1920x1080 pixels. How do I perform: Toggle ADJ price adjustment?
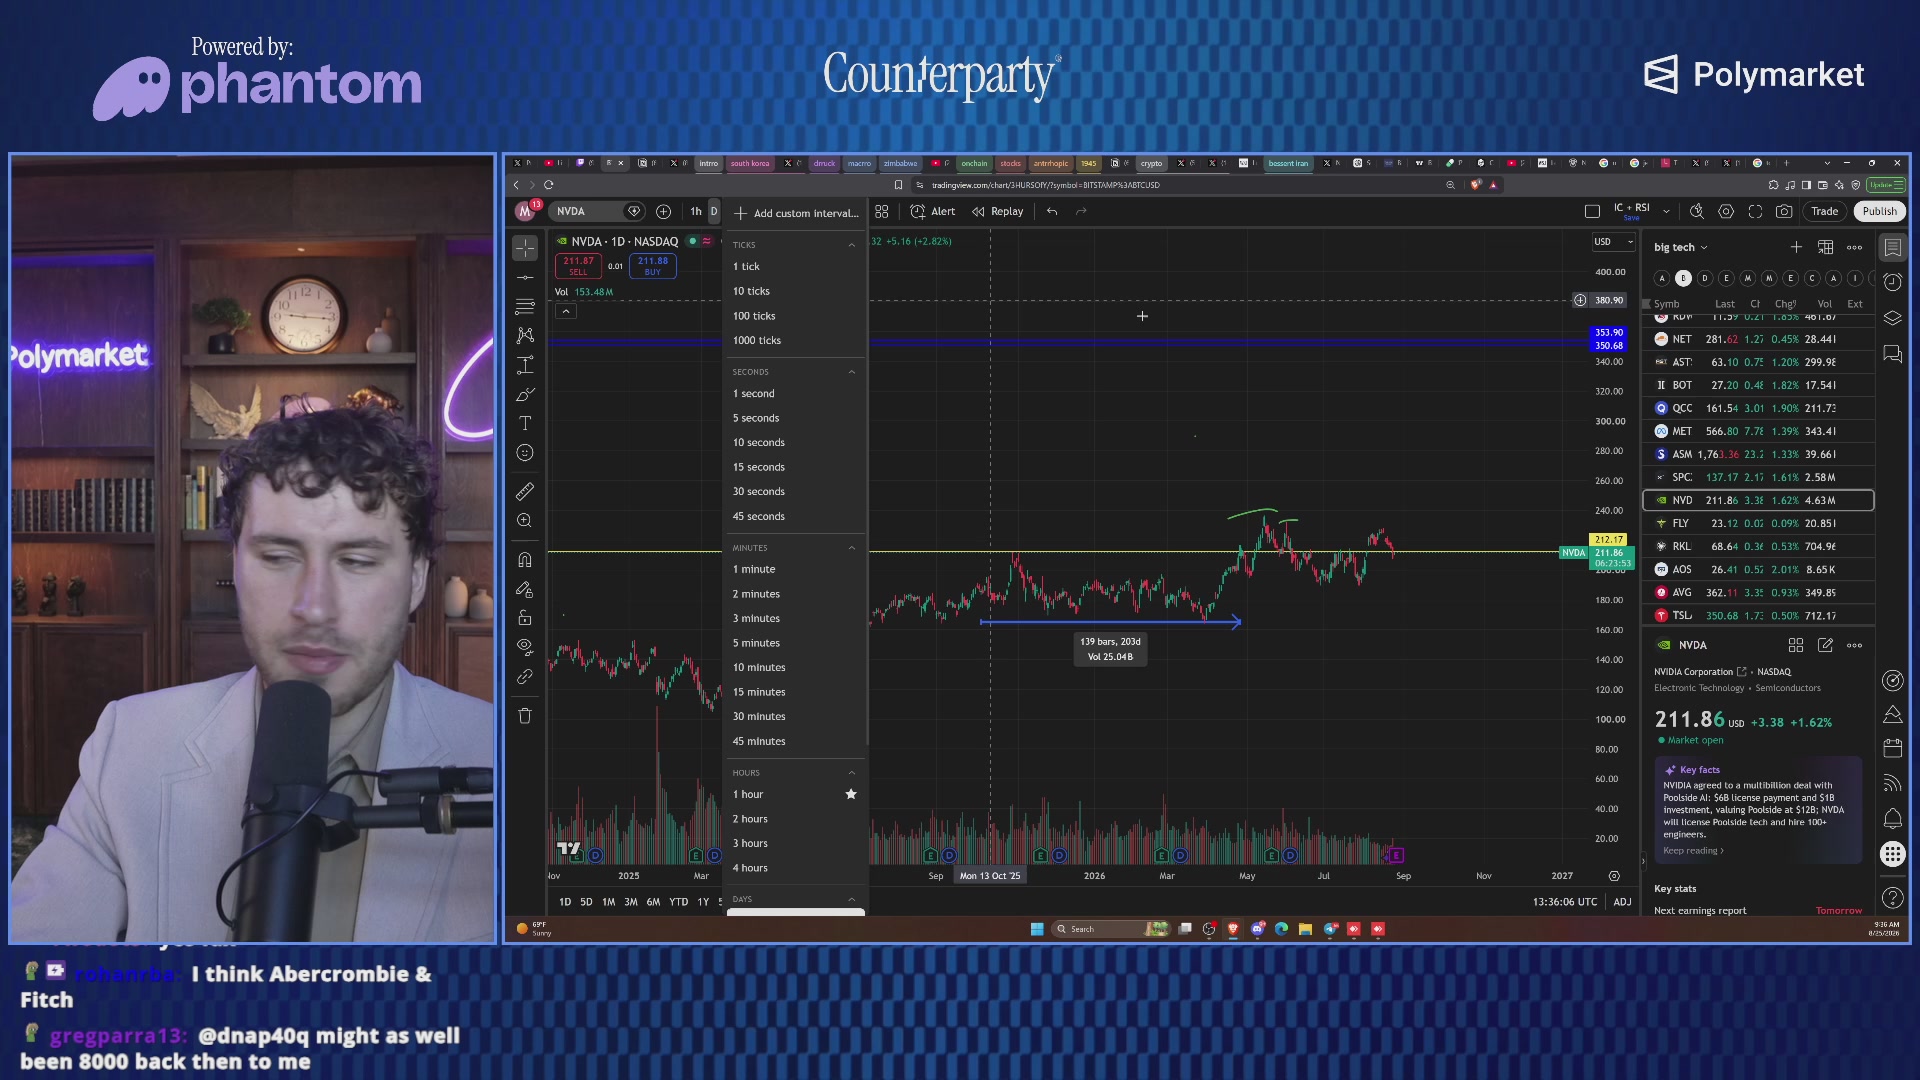tap(1622, 902)
